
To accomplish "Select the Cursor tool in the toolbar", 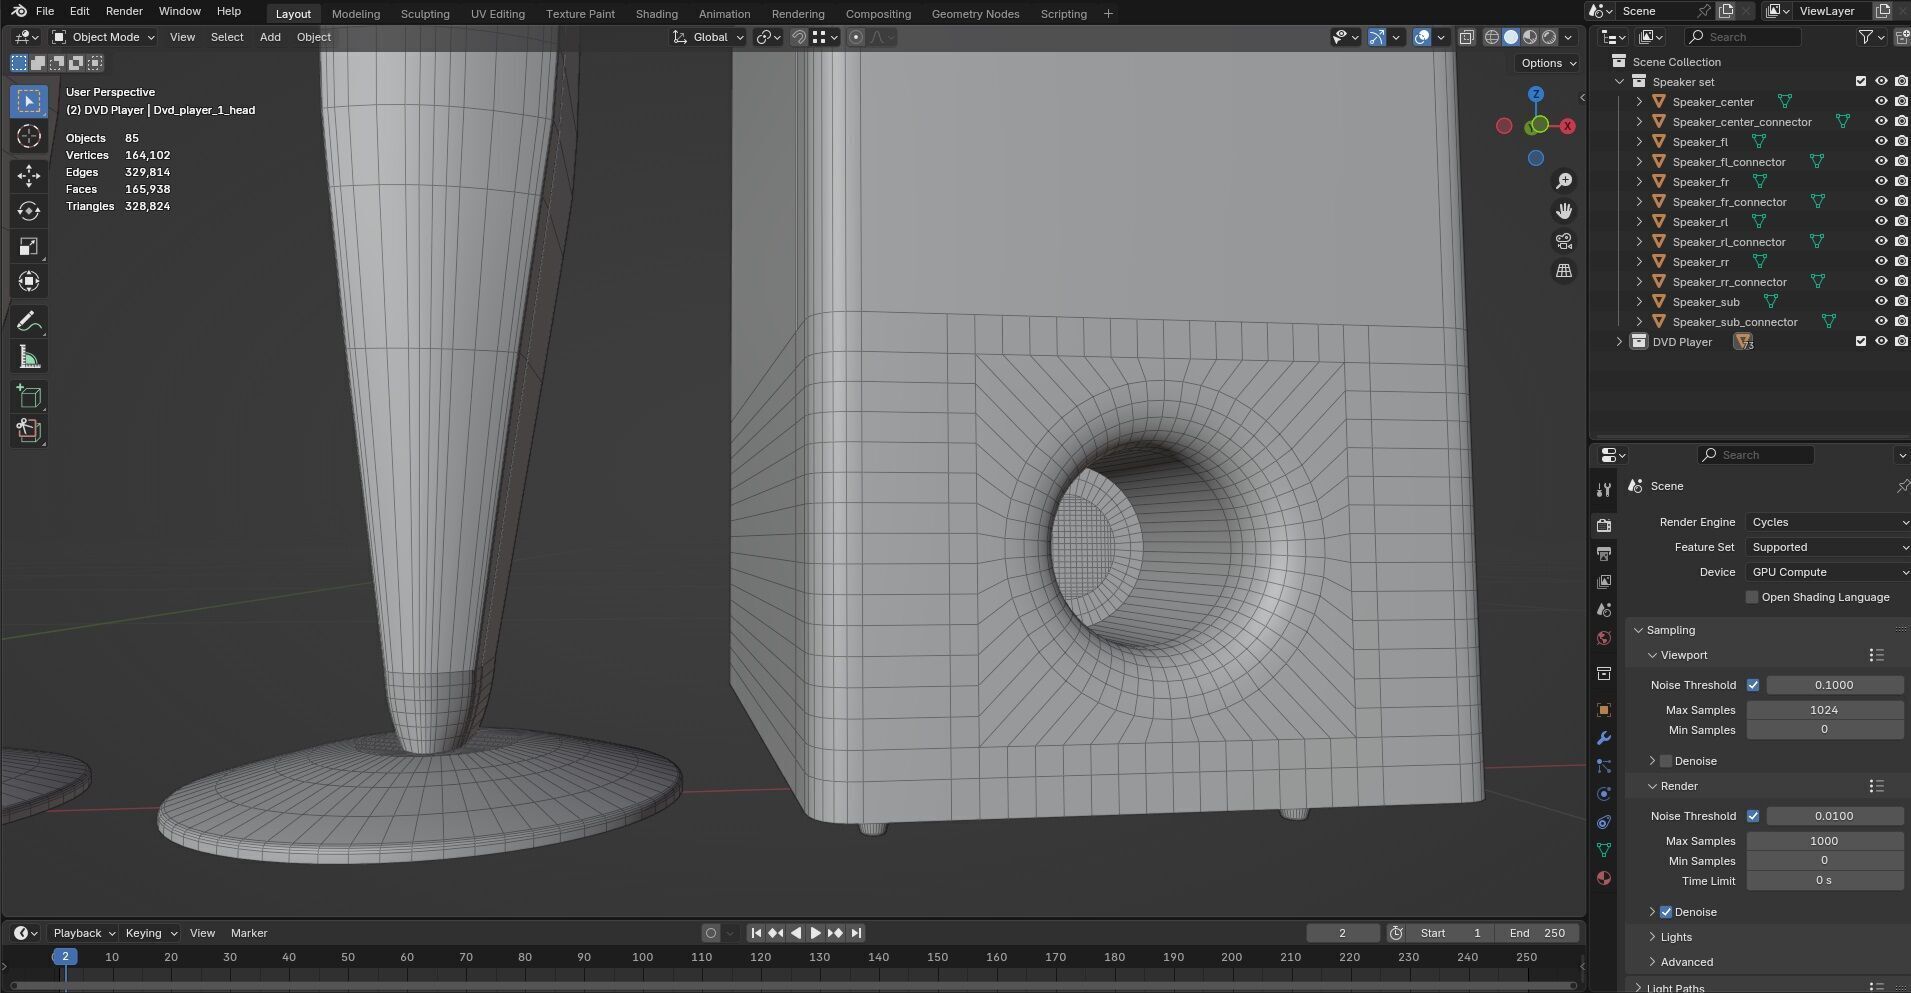I will coord(29,137).
